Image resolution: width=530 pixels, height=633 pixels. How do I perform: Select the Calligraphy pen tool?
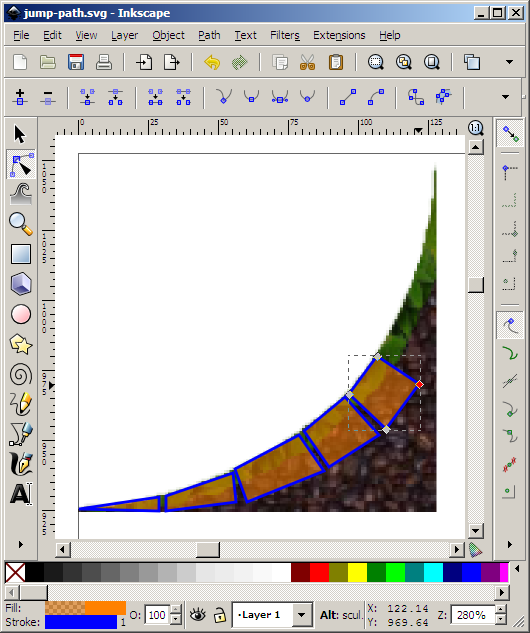pyautogui.click(x=21, y=463)
